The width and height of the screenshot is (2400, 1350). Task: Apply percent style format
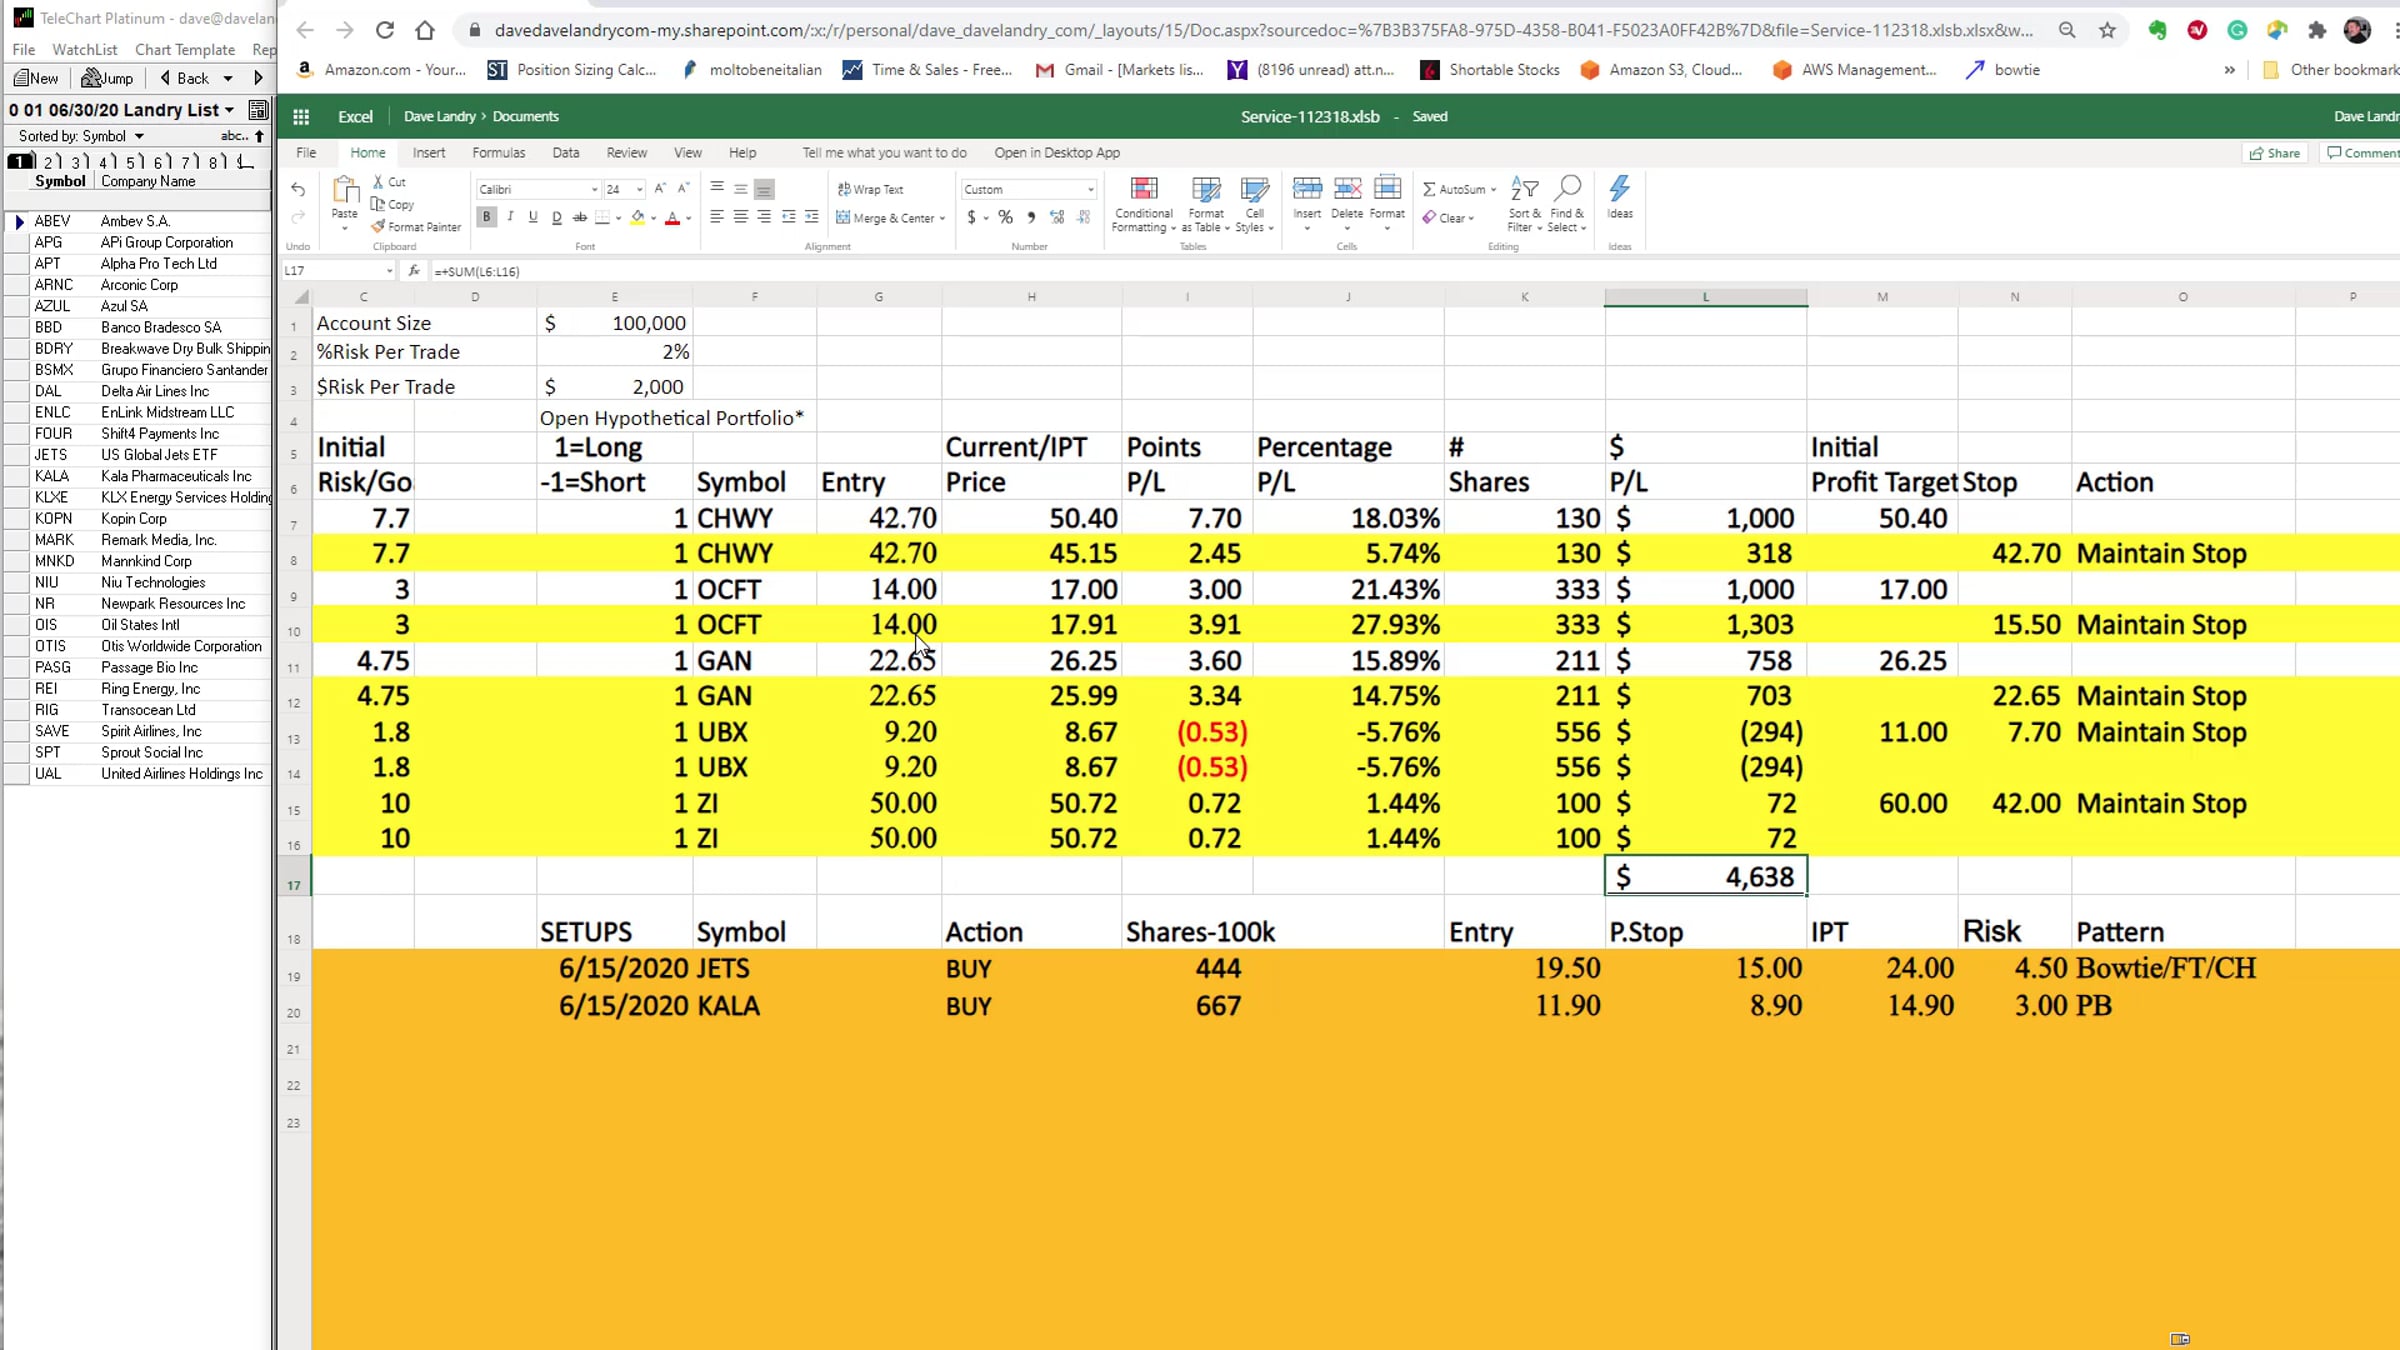click(x=1006, y=217)
